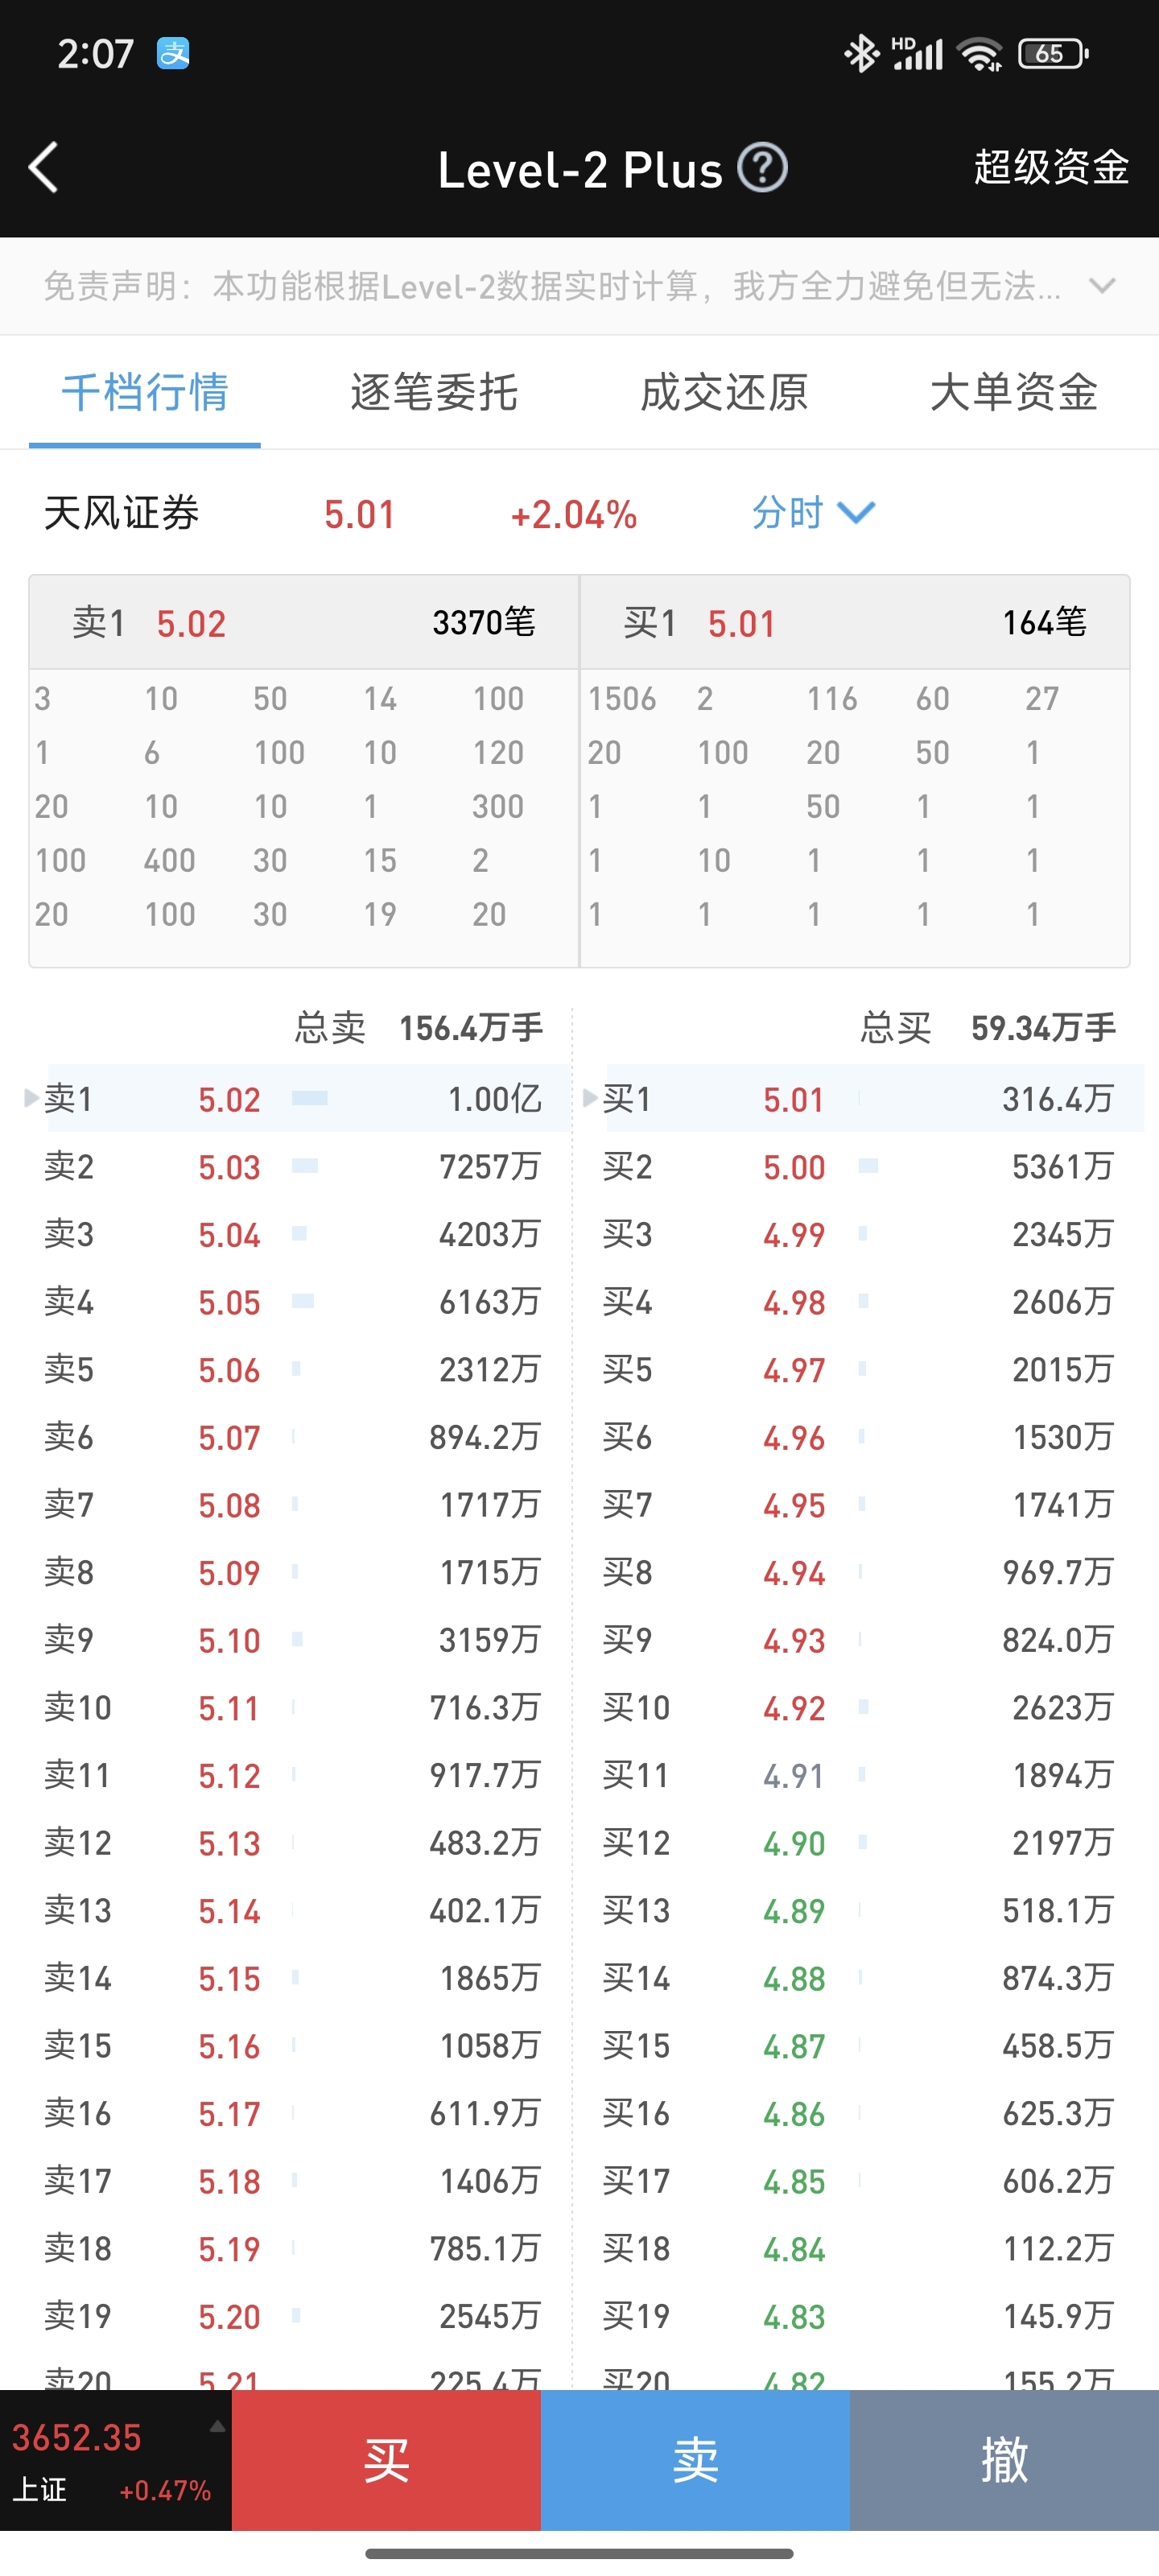Screen dimensions: 1159x2576
Task: Select 买7 price 4.95 row
Action: (860, 1504)
